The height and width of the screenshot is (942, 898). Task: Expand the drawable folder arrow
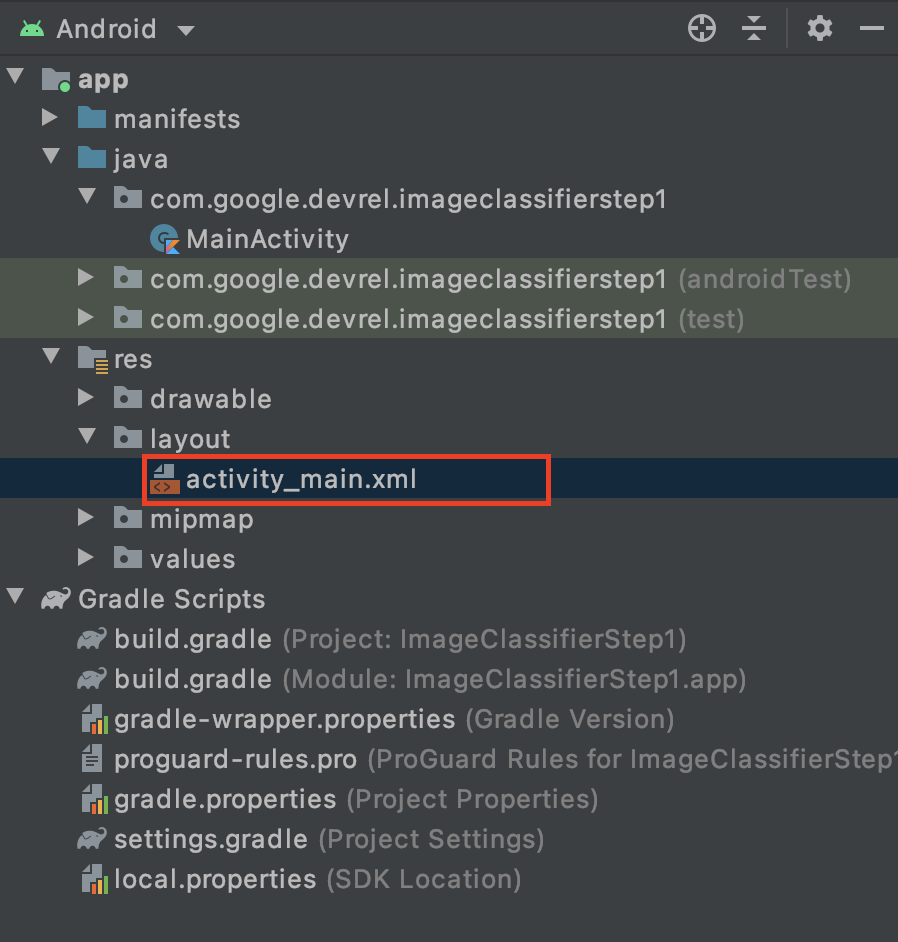[x=86, y=399]
